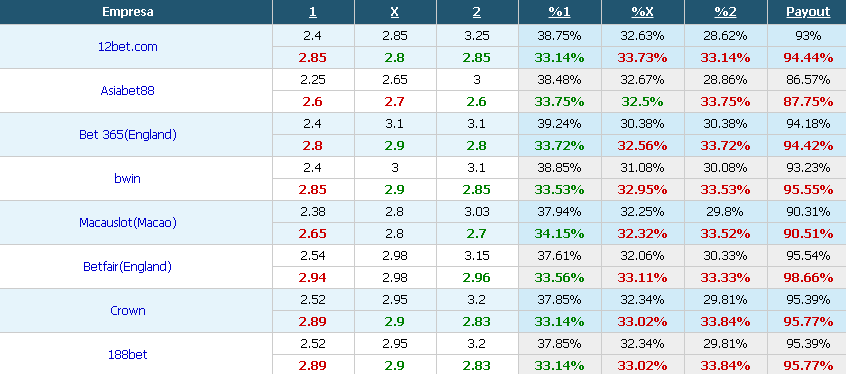Sort by the %1 column header
This screenshot has width=846, height=374.
pos(560,12)
